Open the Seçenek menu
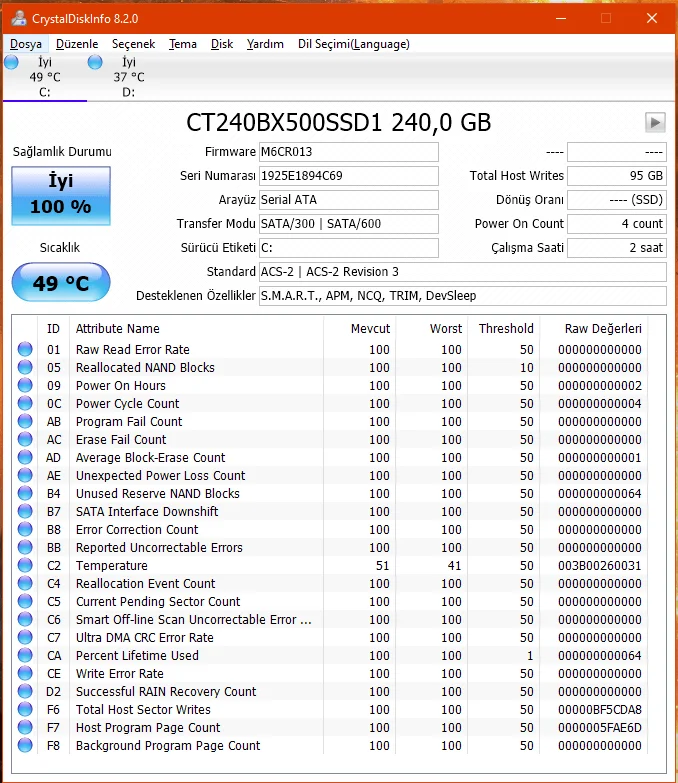This screenshot has width=678, height=783. point(133,44)
